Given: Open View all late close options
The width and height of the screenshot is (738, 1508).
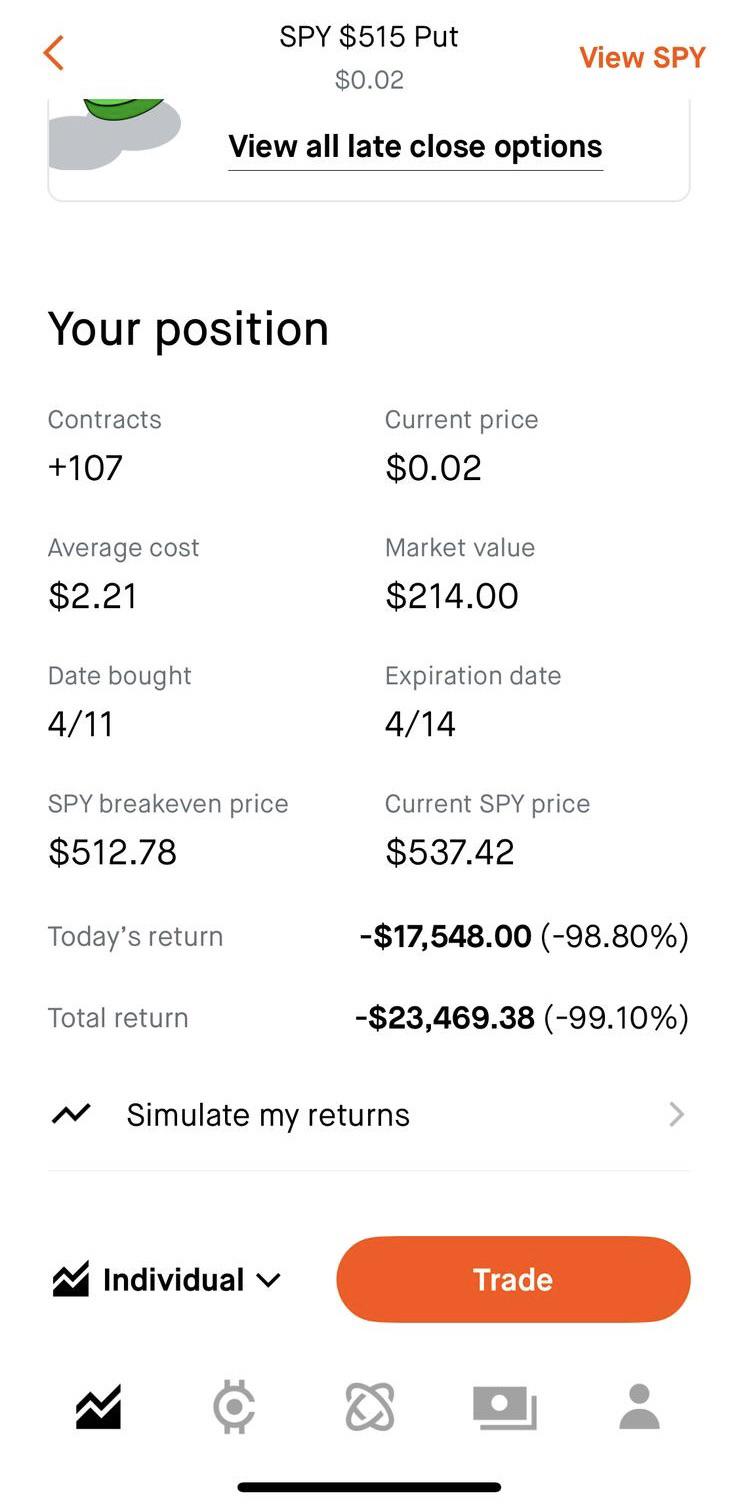Looking at the screenshot, I should click(415, 147).
